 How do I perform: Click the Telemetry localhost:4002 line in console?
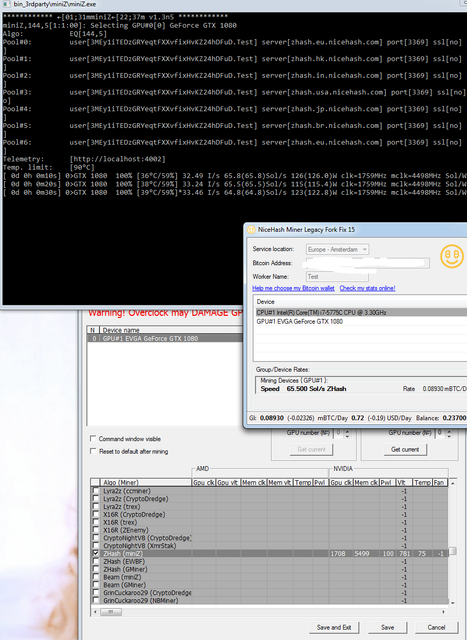click(84, 159)
